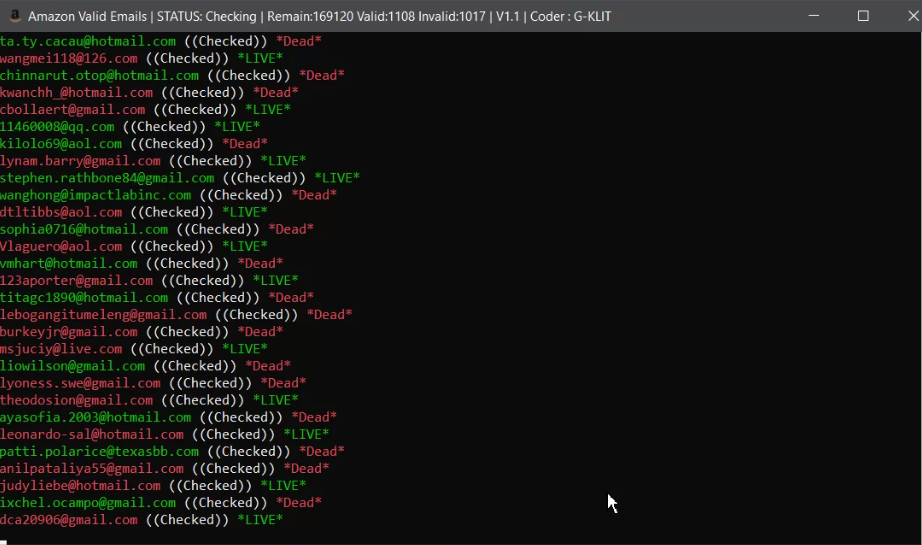Maximize the email checker console window
Screen dimensions: 922x545
[863, 16]
